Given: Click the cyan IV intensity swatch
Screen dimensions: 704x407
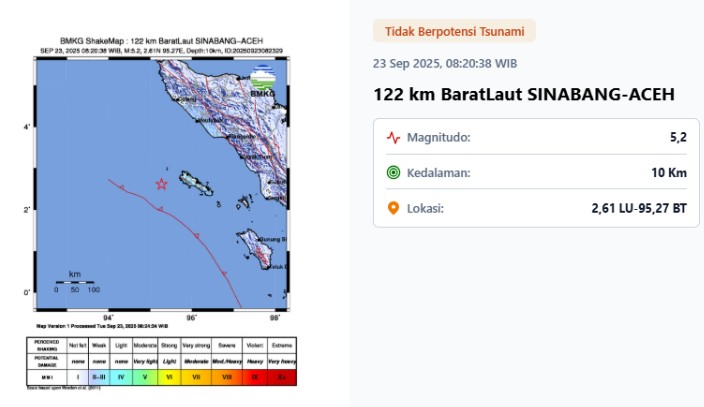Looking at the screenshot, I should coord(121,377).
